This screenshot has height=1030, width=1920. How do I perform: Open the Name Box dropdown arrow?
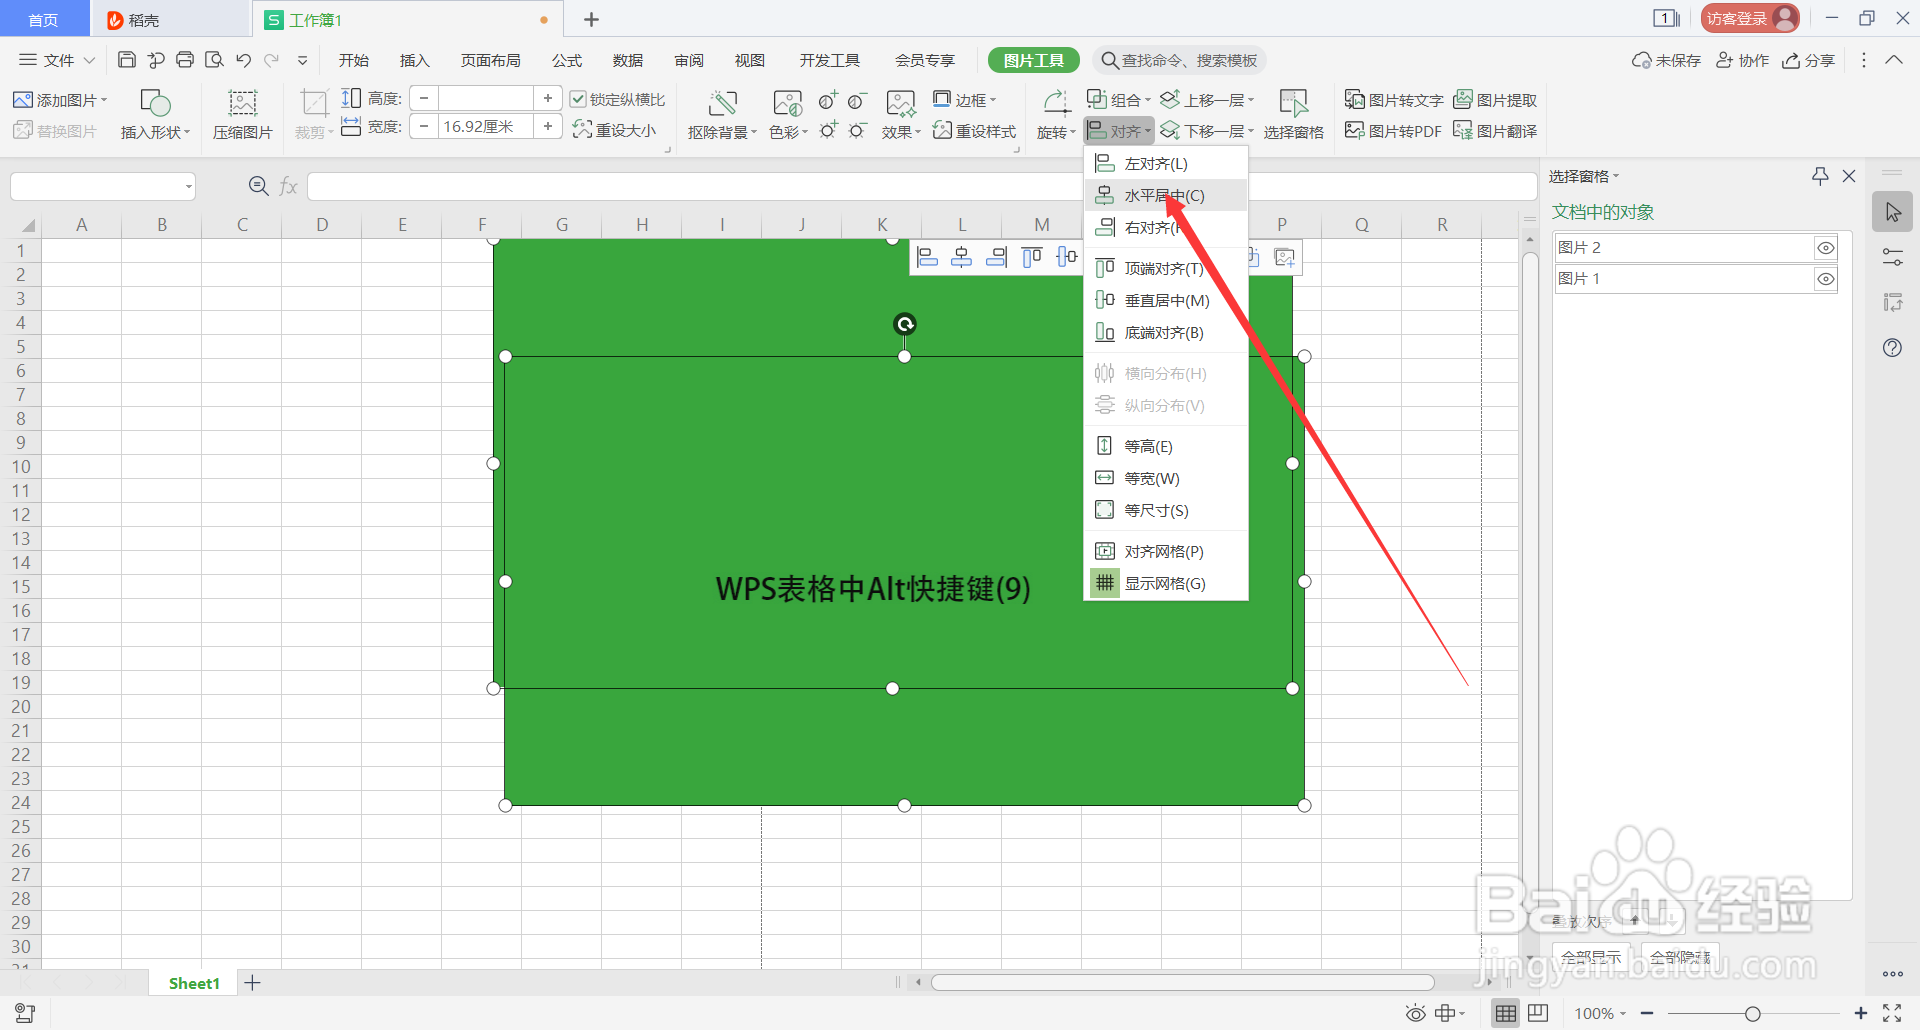(x=188, y=187)
